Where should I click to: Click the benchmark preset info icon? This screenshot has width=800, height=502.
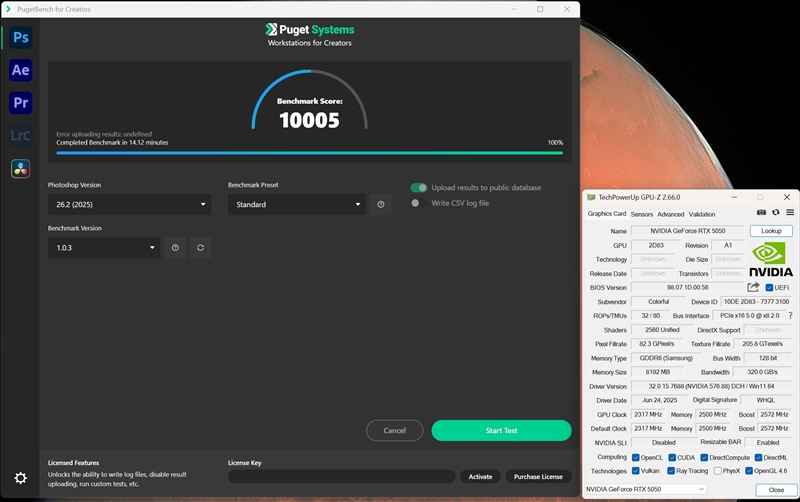pyautogui.click(x=381, y=204)
